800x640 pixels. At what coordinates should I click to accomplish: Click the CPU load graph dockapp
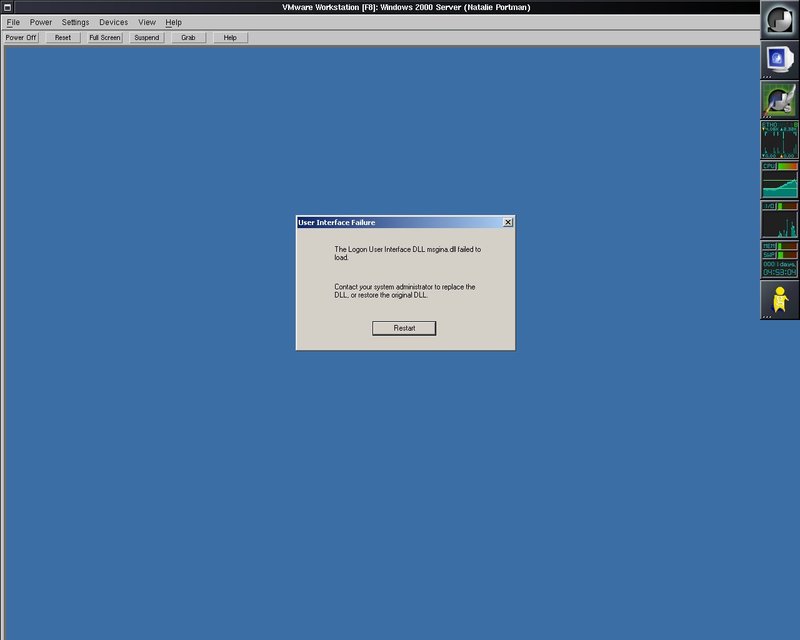click(x=780, y=180)
